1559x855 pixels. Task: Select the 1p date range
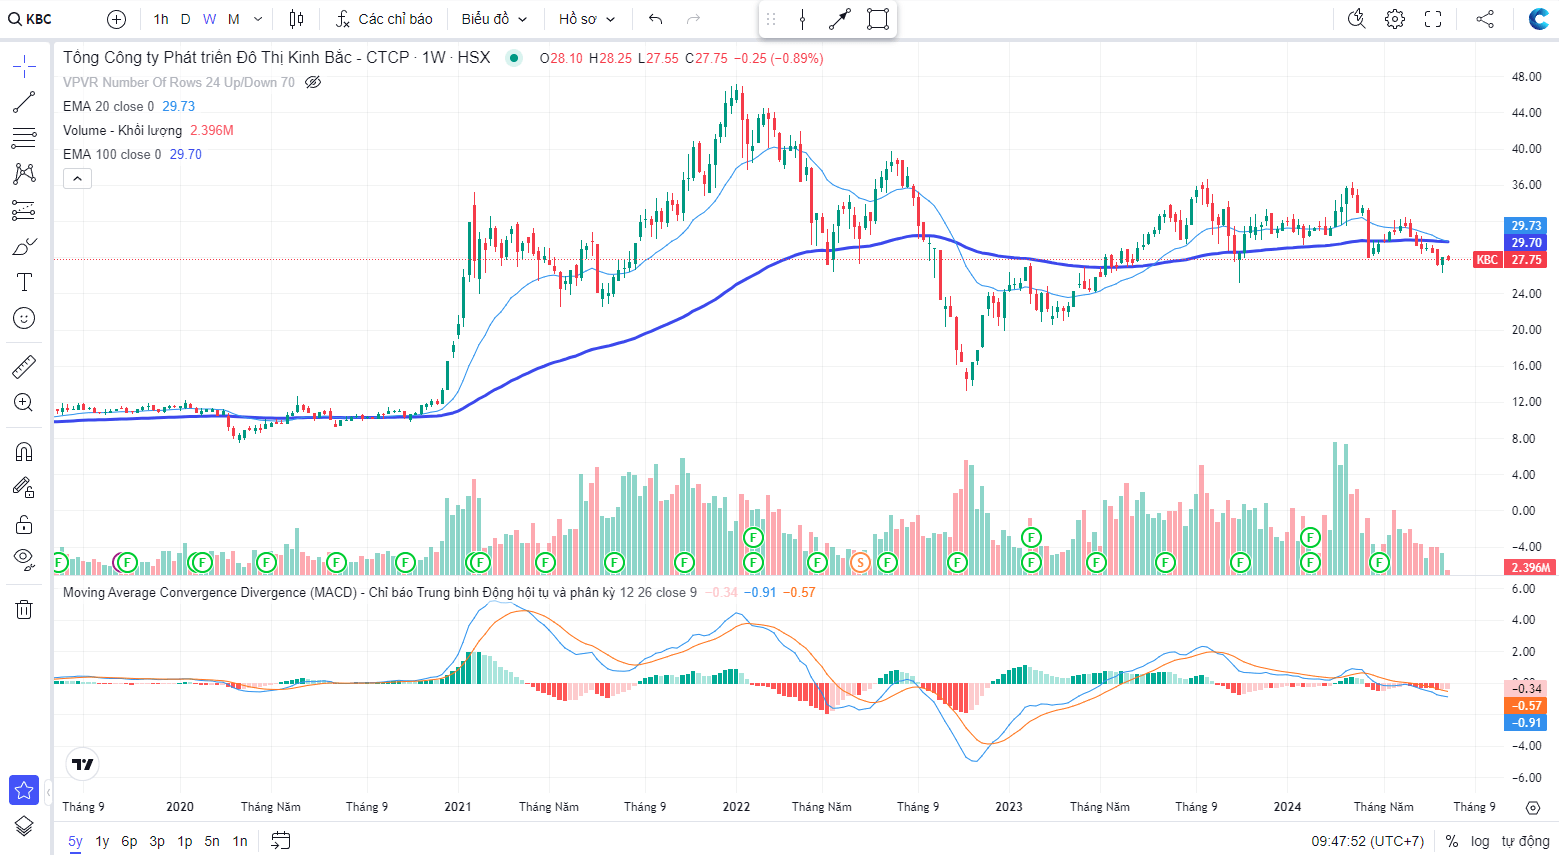[185, 841]
